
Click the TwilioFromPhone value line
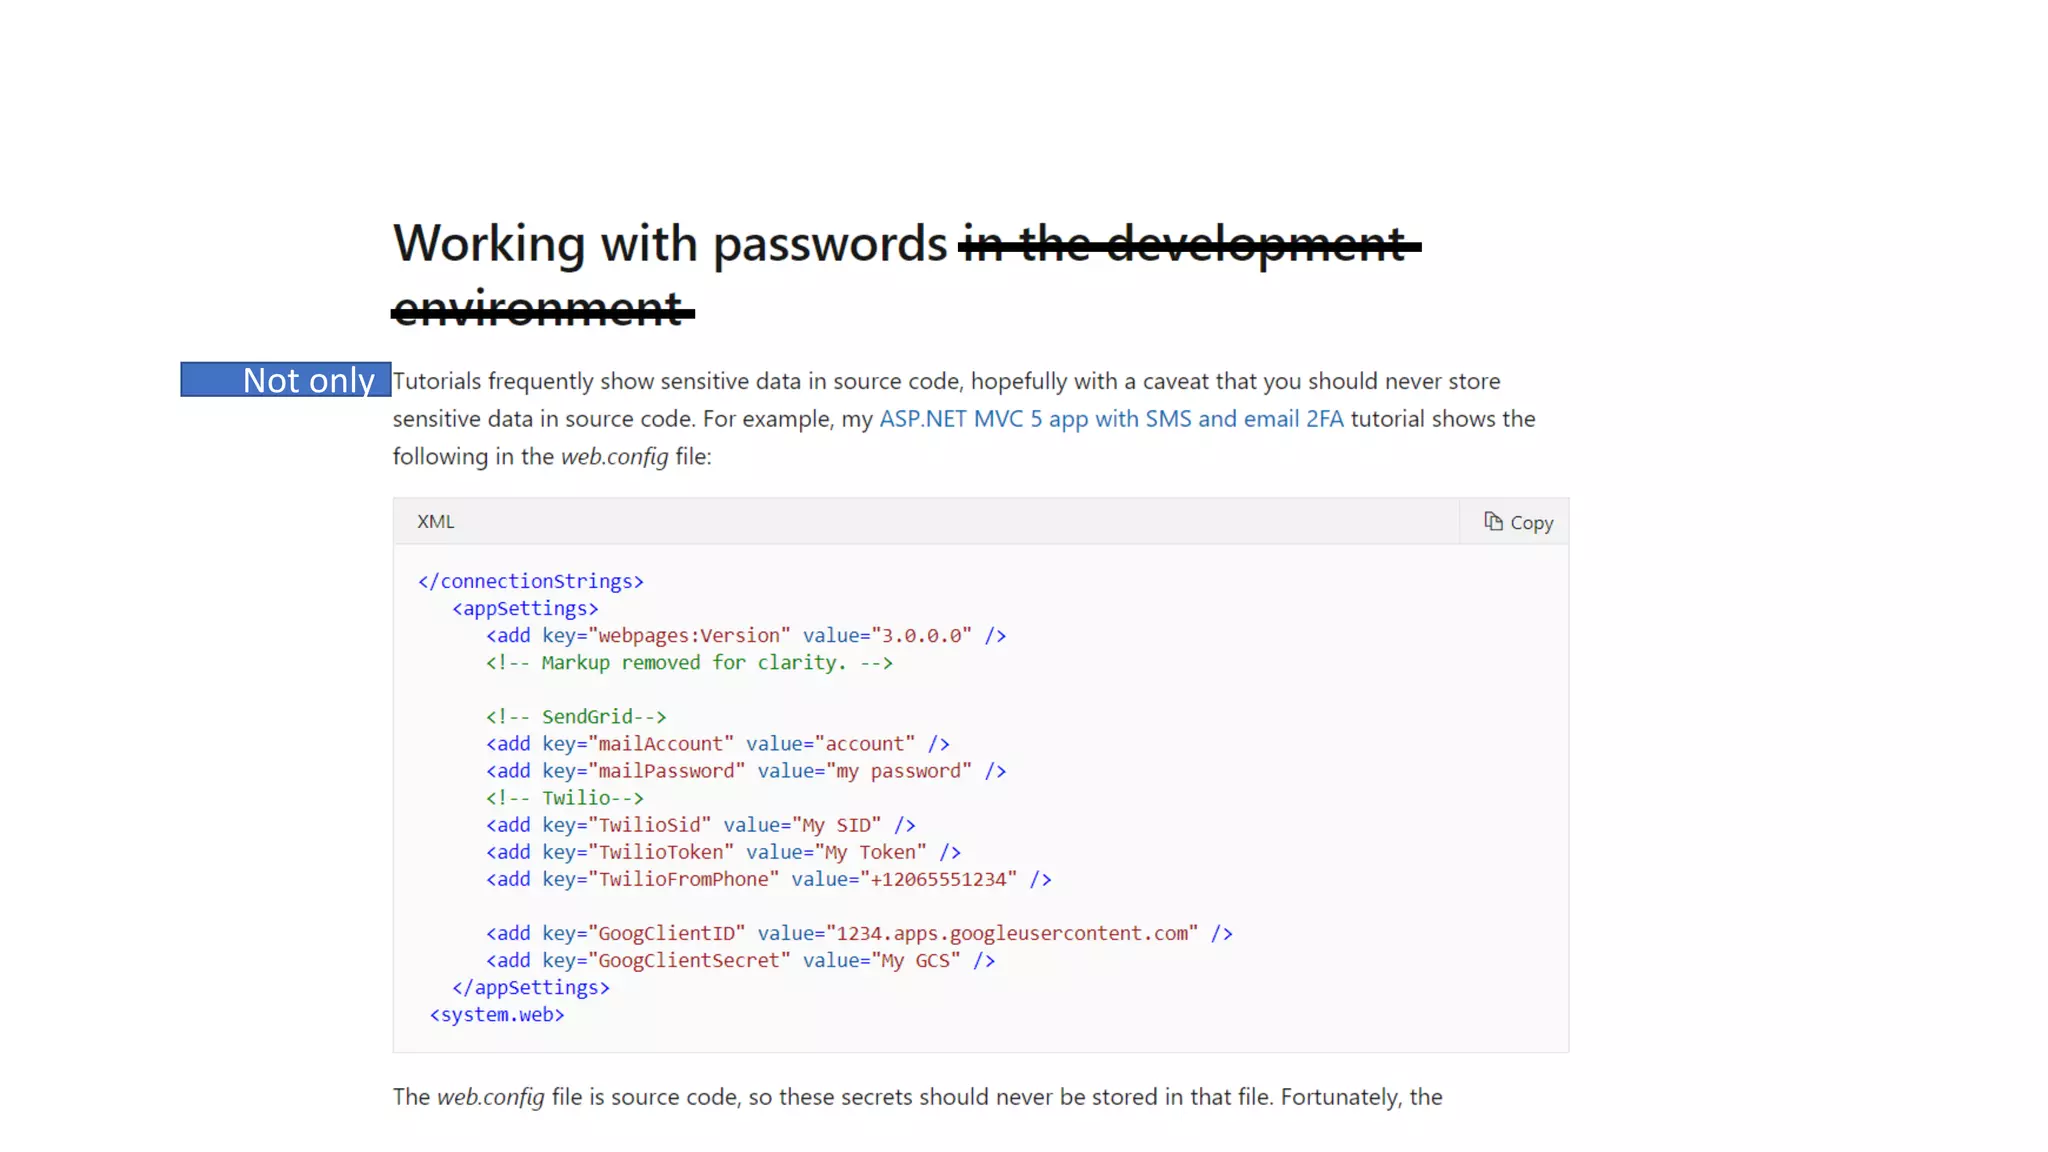pyautogui.click(x=768, y=879)
